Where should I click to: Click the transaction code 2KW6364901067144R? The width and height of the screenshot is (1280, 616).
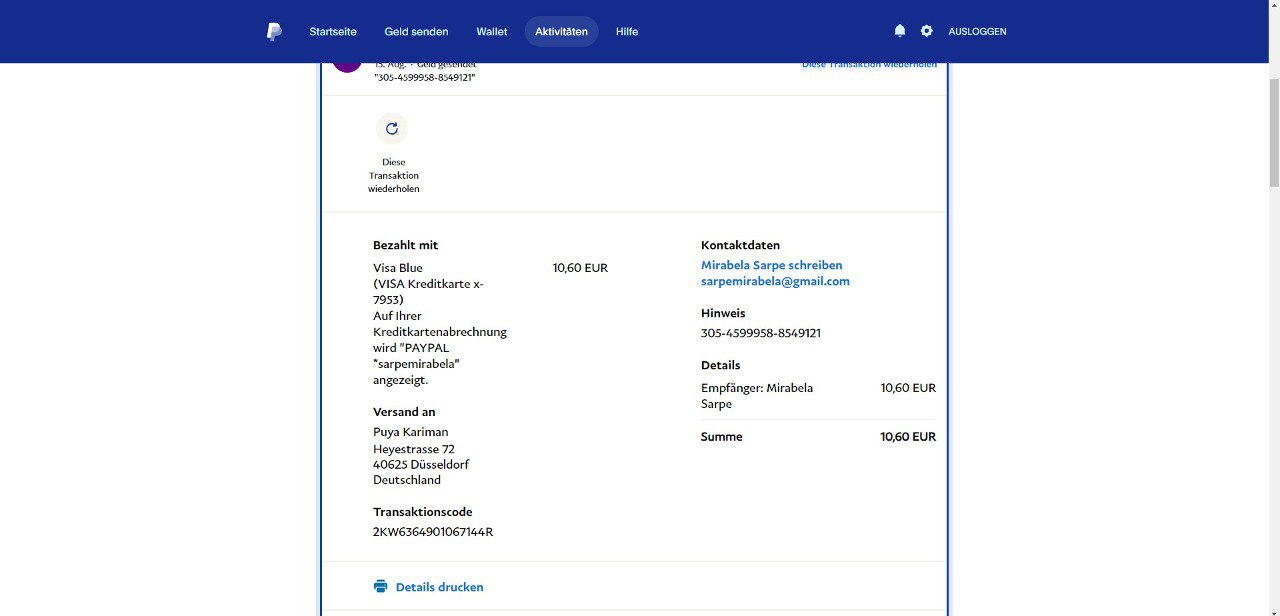(432, 532)
